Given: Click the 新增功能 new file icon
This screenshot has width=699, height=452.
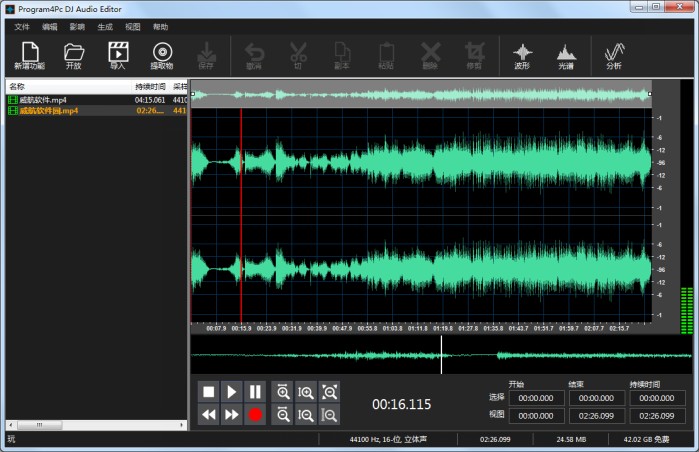Looking at the screenshot, I should [x=29, y=54].
